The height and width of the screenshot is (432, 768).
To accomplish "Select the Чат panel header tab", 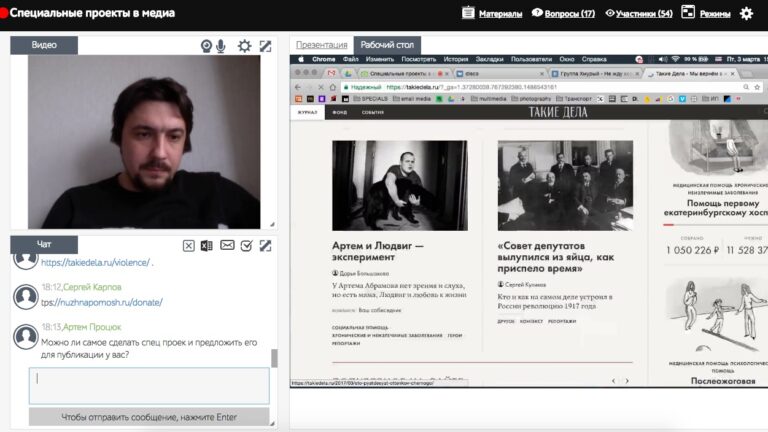I will click(x=44, y=244).
